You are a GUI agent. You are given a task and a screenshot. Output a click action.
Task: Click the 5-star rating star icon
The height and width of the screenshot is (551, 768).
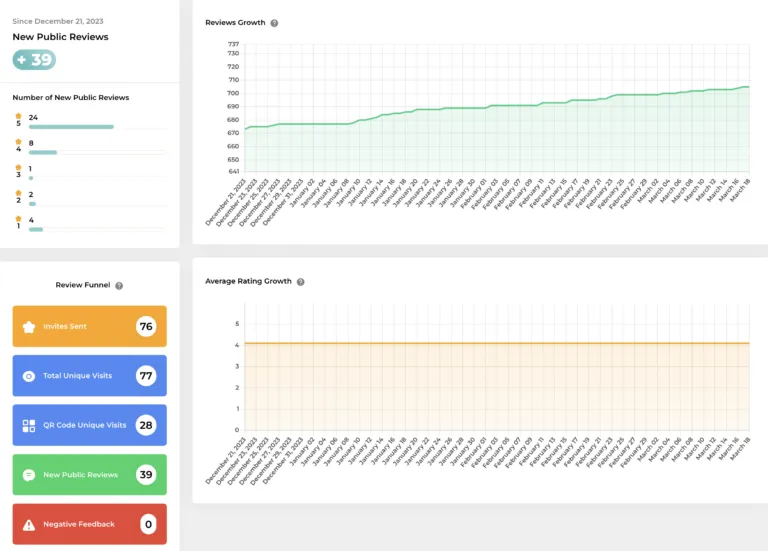coord(19,116)
